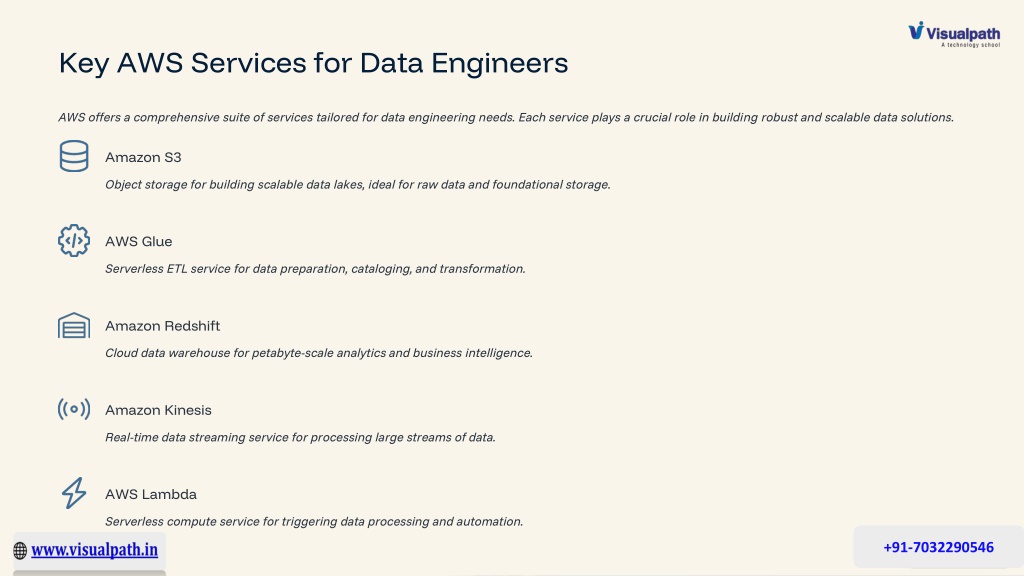Click the Amazon Kinesis streaming signal icon
1024x576 pixels.
[x=74, y=409]
